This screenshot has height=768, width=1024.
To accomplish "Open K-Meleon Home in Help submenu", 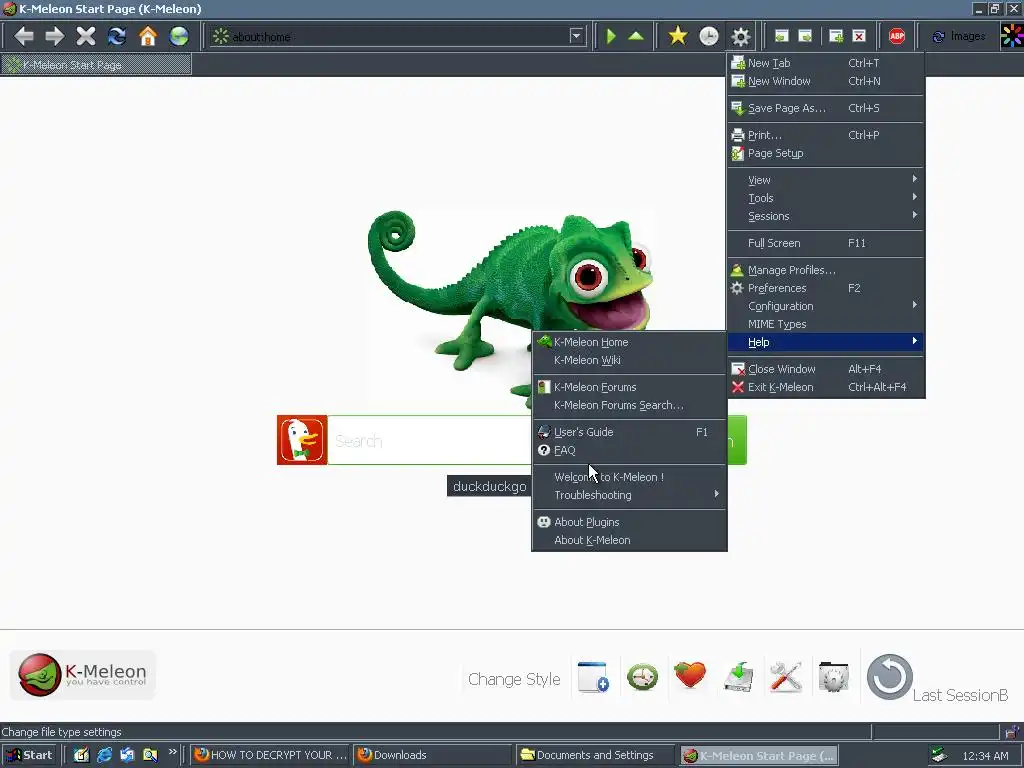I will point(630,342).
